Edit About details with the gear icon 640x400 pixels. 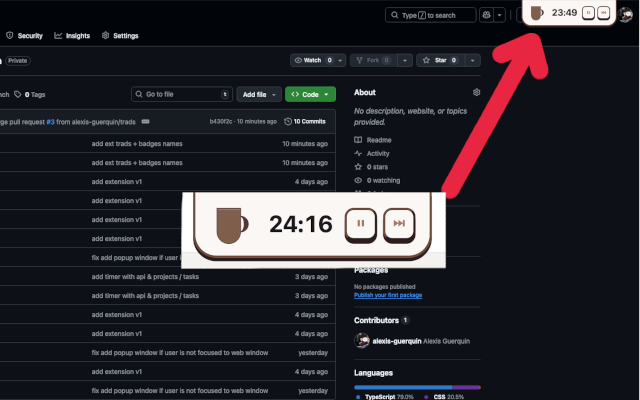tap(476, 92)
